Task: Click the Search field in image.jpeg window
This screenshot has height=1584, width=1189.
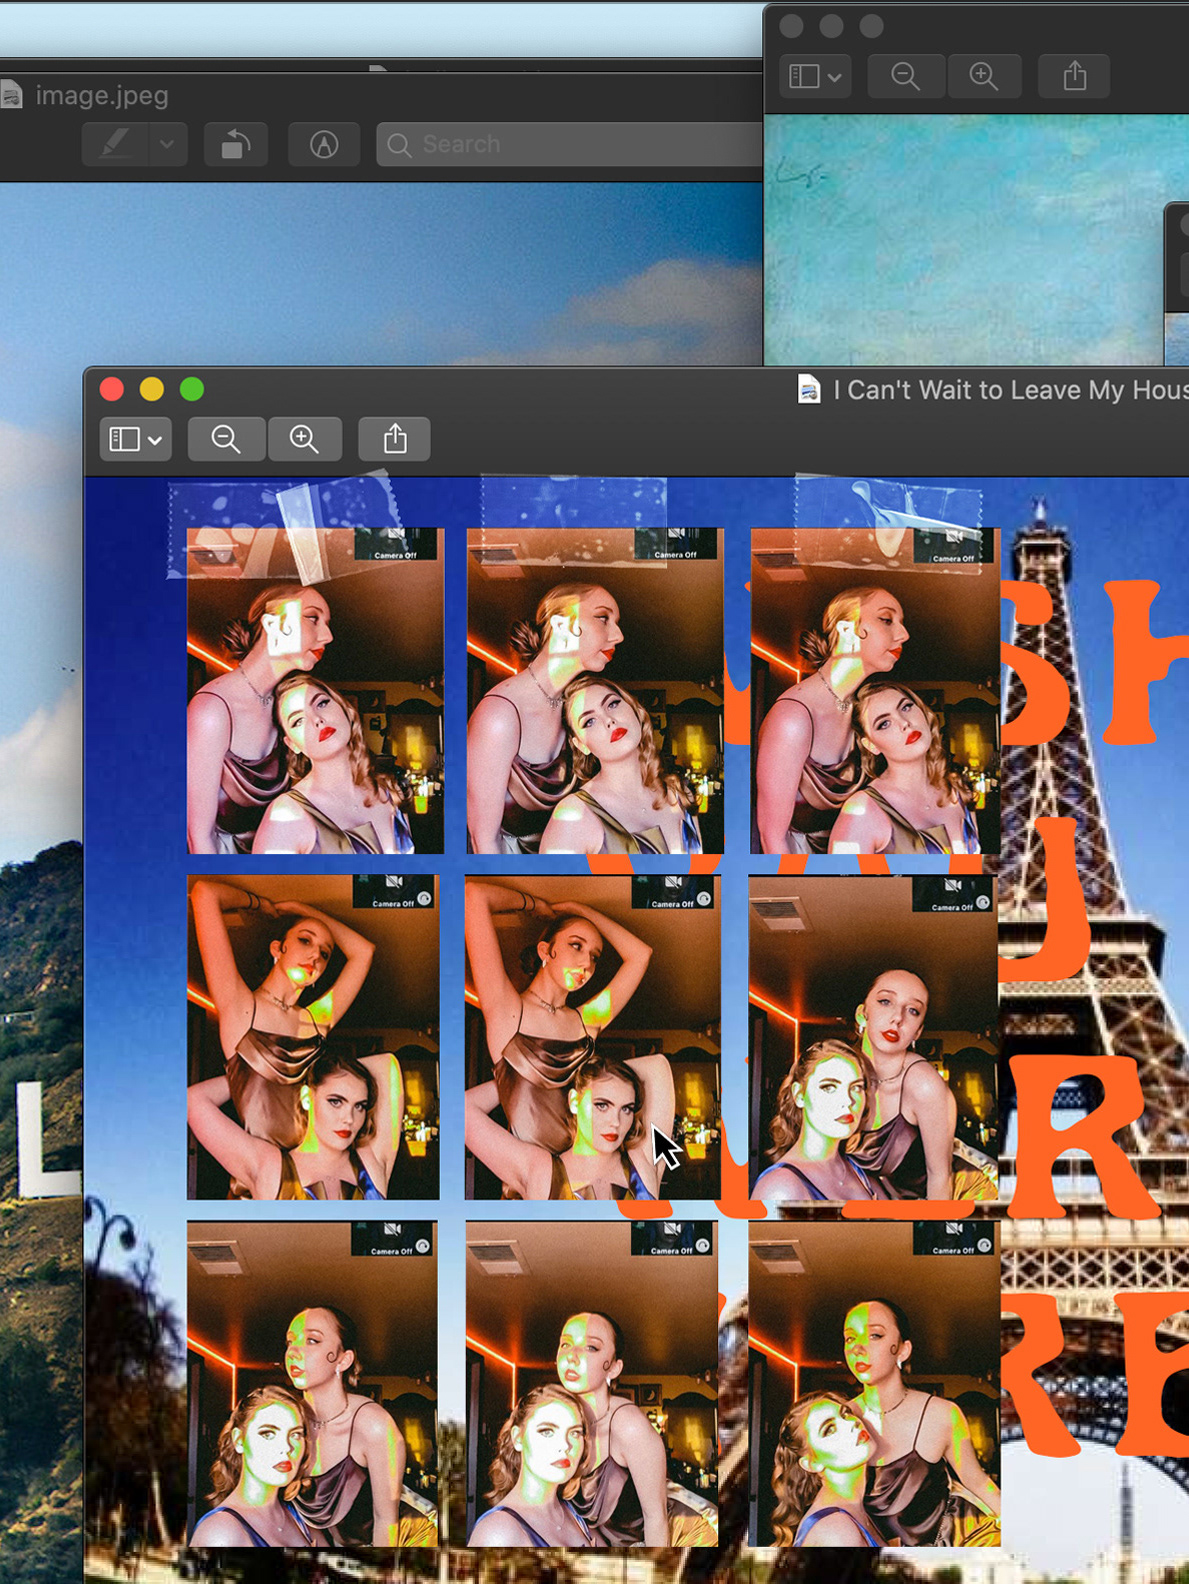Action: pos(570,145)
